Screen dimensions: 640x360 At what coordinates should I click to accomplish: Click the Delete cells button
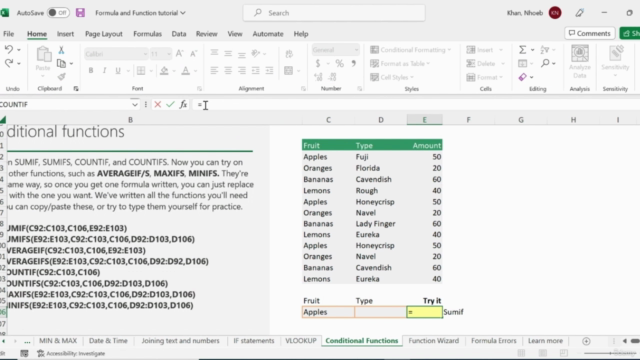[x=485, y=64]
